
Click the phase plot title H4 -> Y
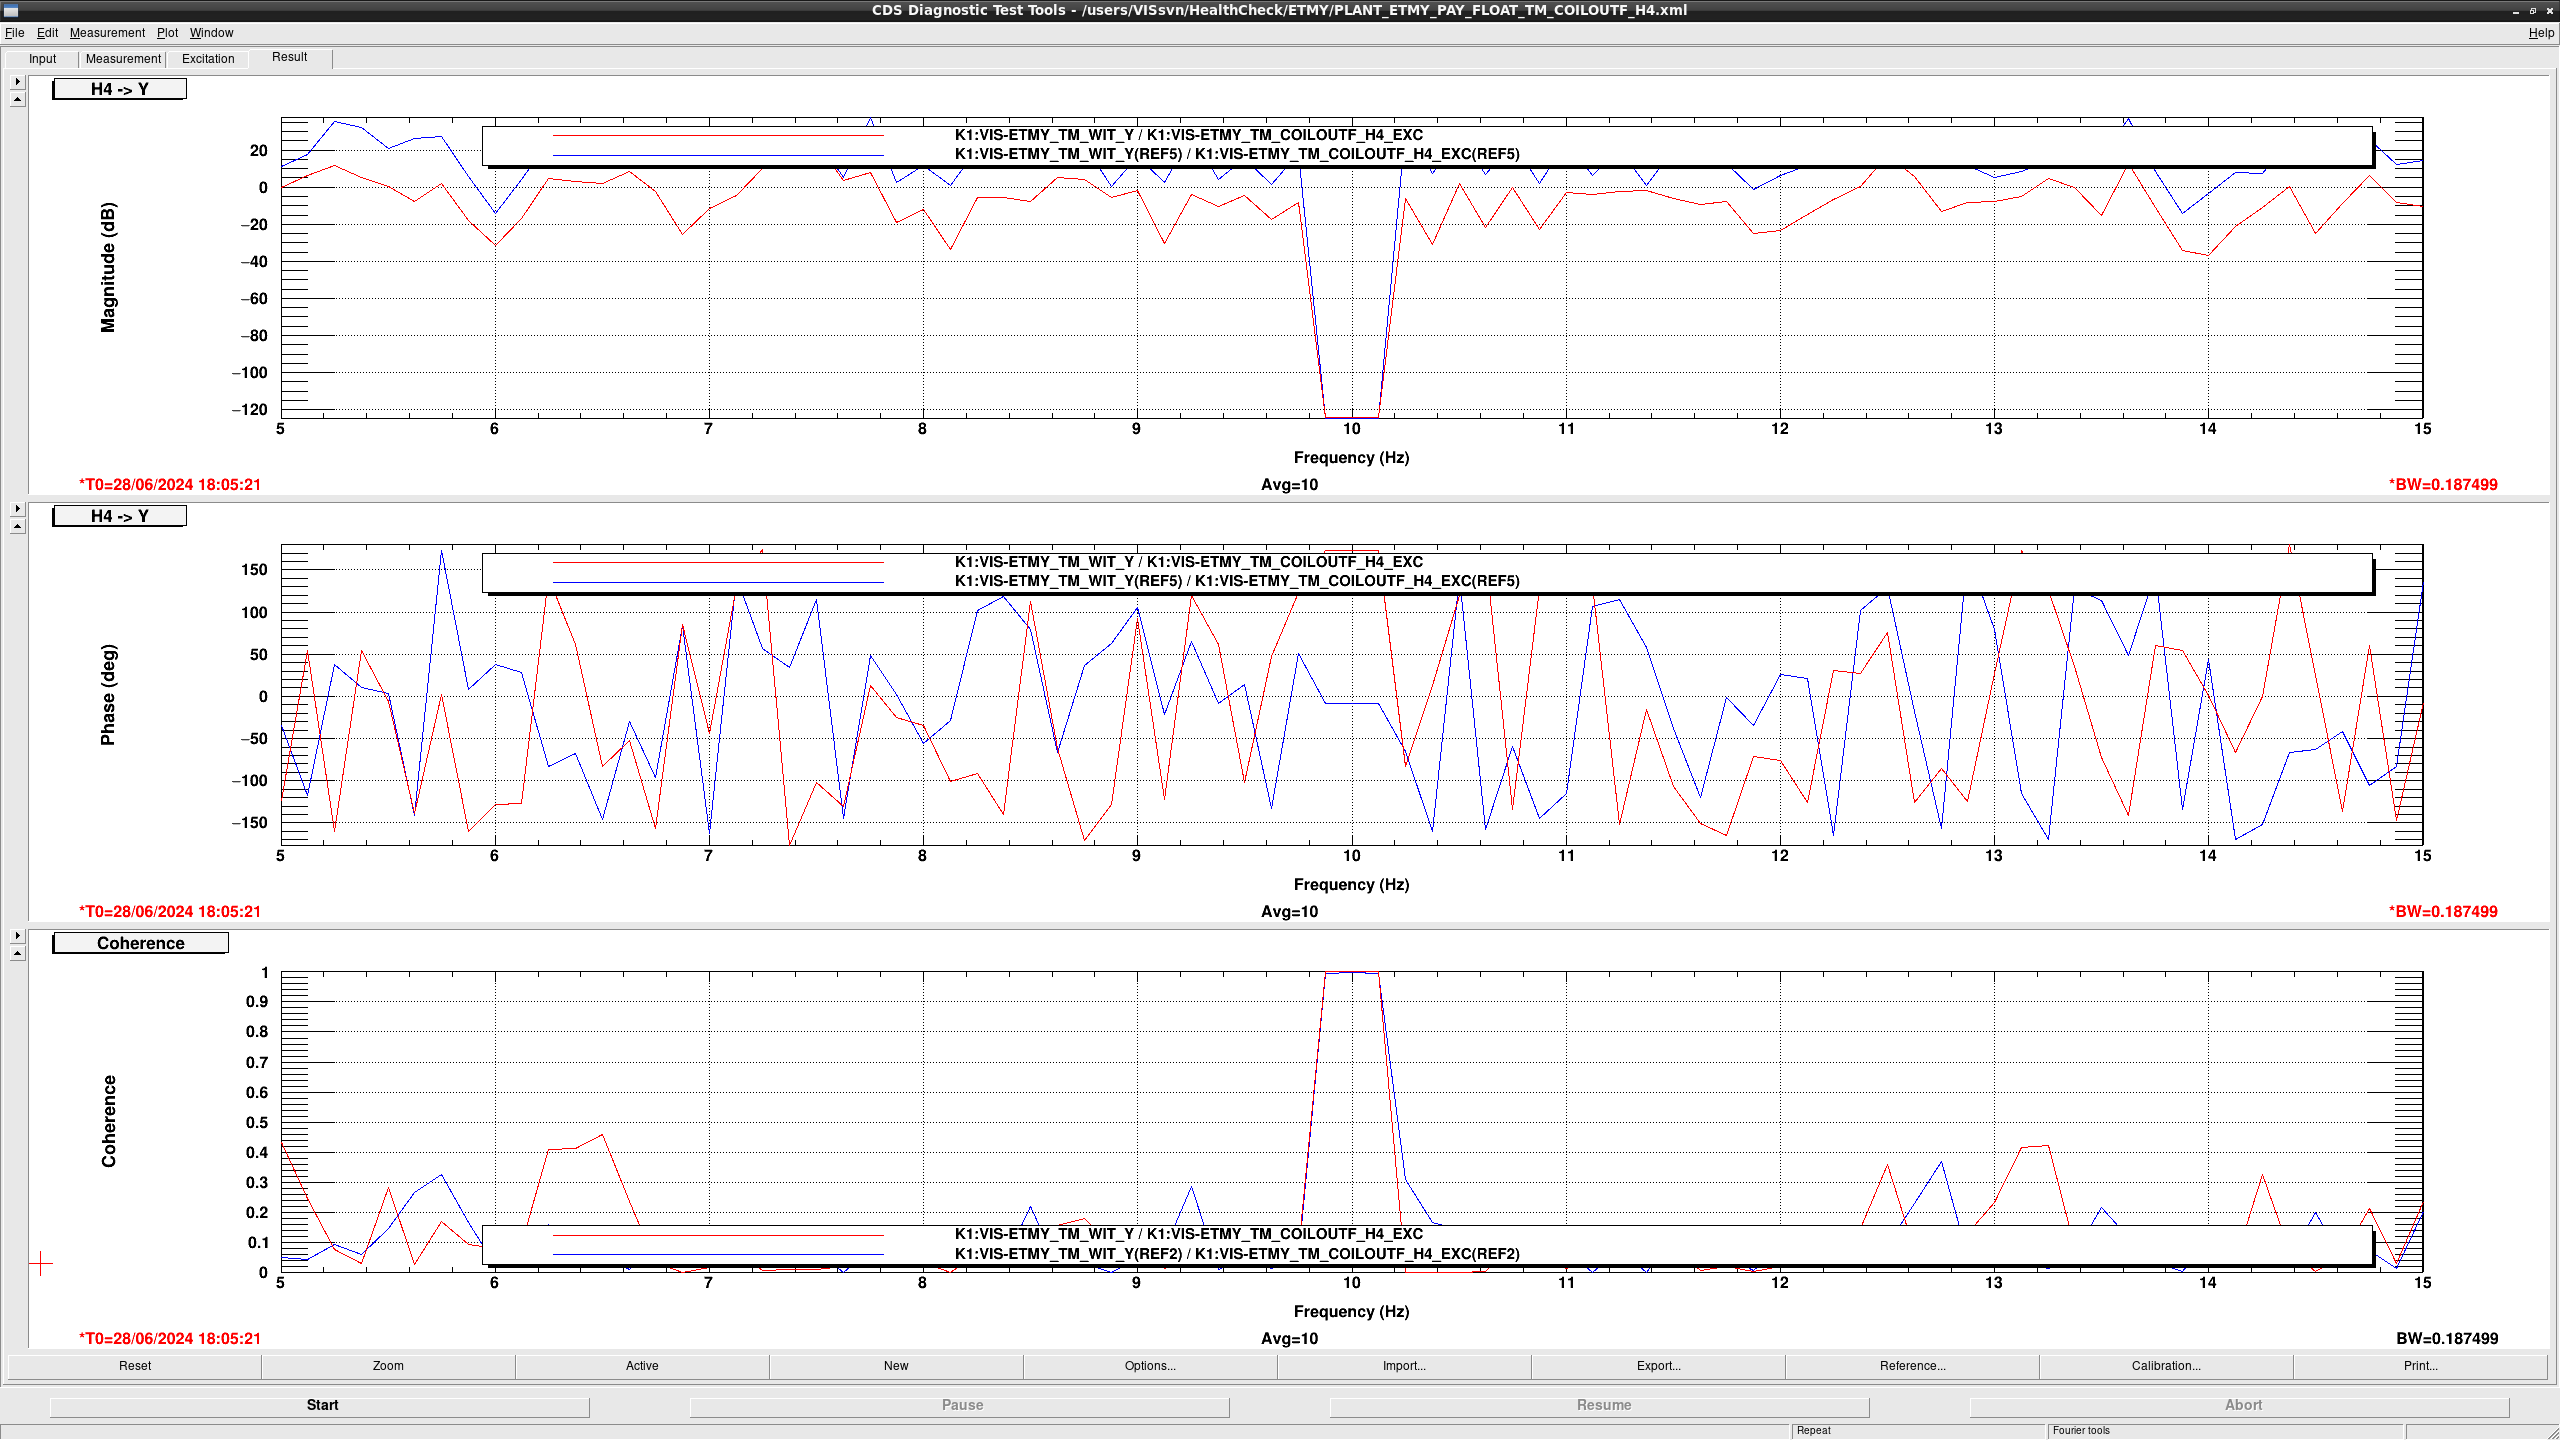tap(119, 516)
